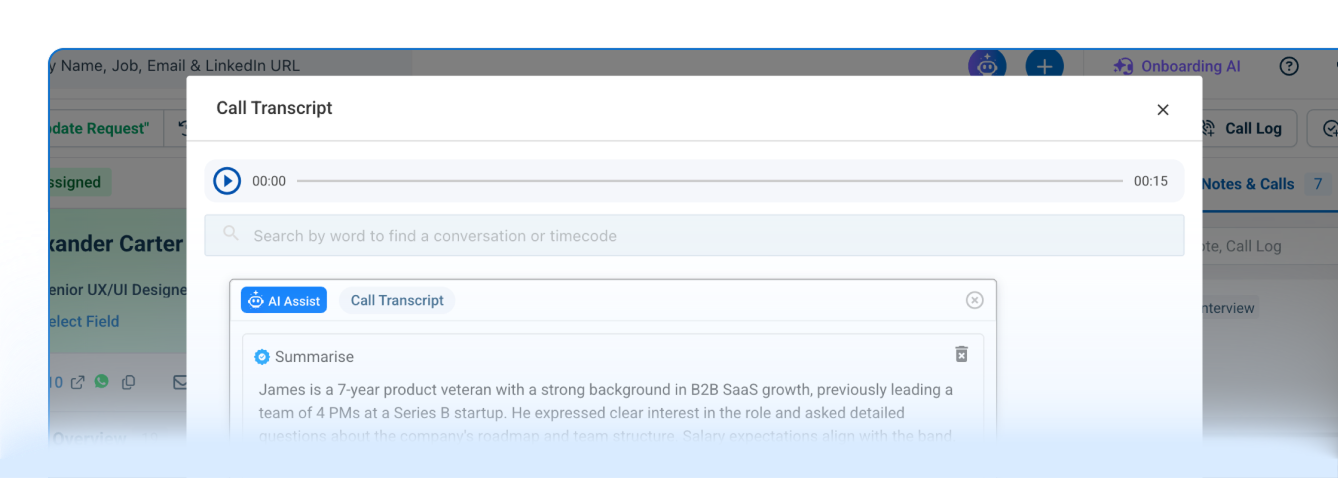Image resolution: width=1338 pixels, height=478 pixels.
Task: Click the WhatsApp icon for candidate
Action: [101, 381]
